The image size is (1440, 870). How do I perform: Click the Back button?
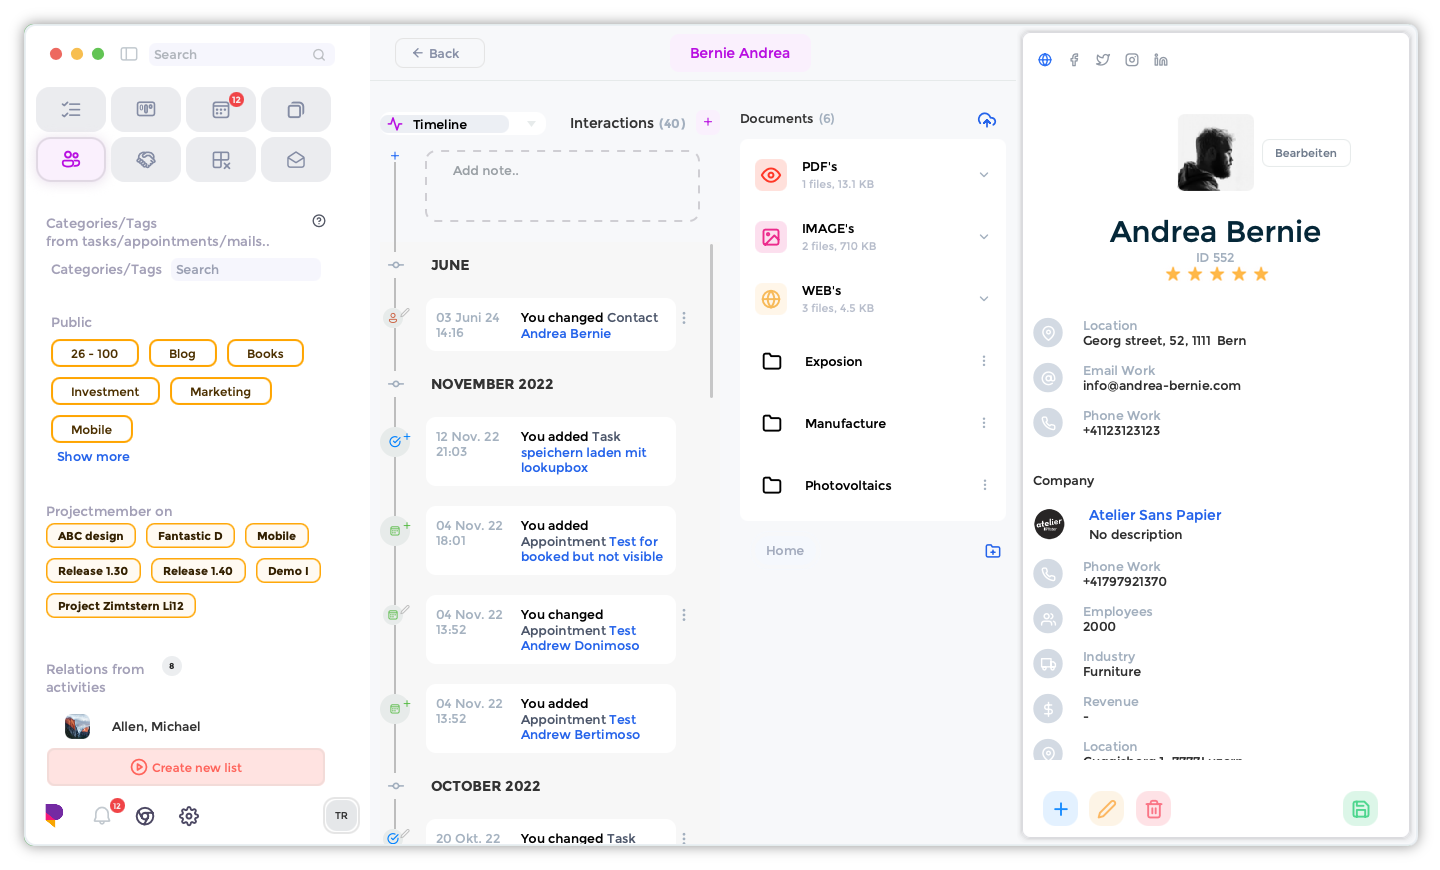(x=439, y=53)
